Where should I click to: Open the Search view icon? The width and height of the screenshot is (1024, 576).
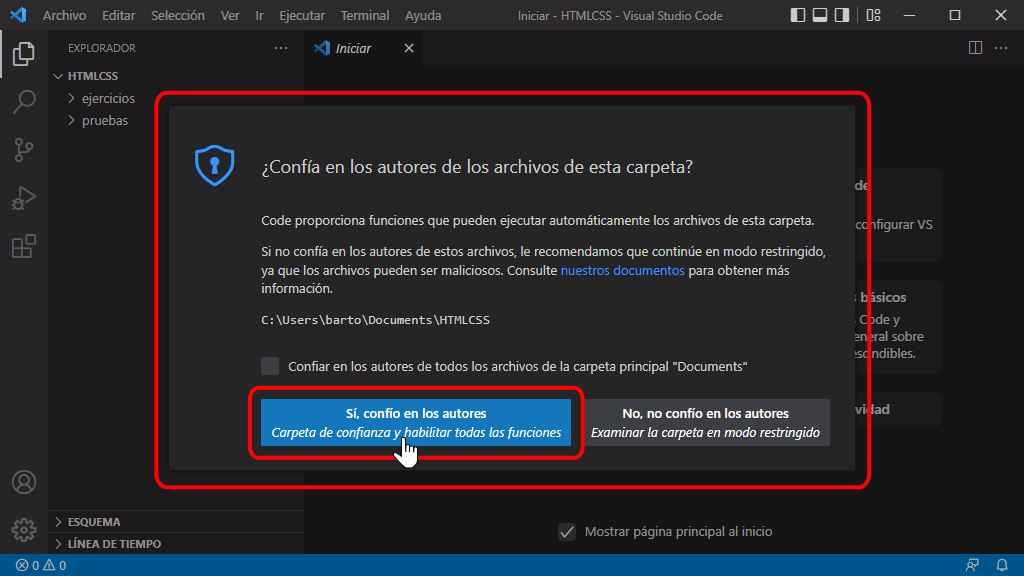click(x=24, y=101)
